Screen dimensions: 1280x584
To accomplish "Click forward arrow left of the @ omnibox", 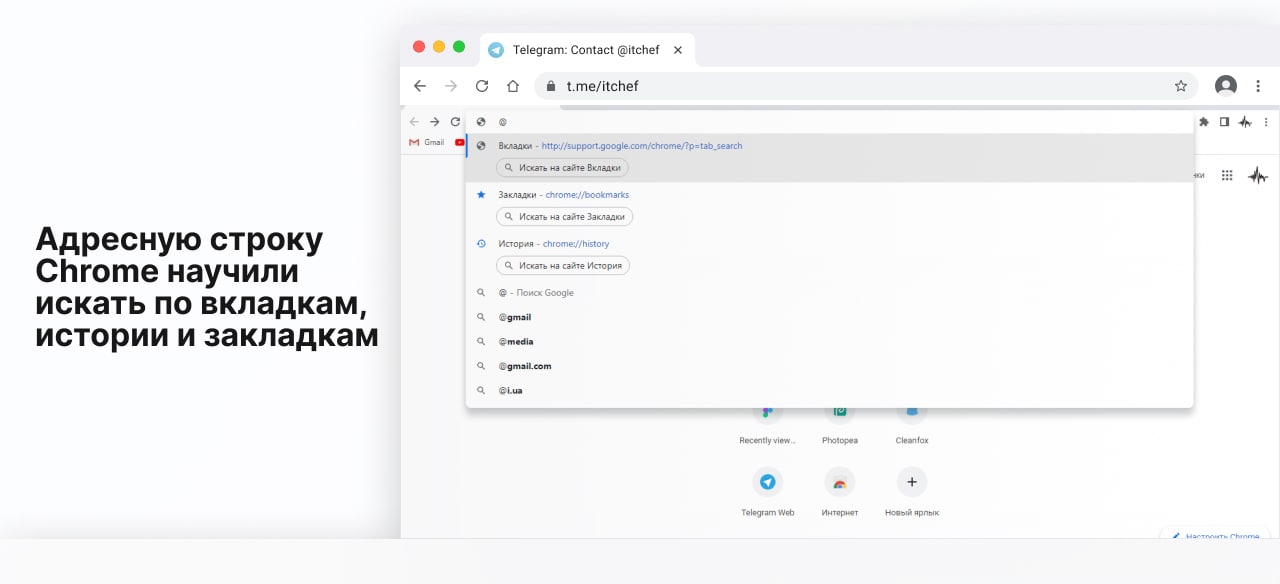I will pos(434,122).
